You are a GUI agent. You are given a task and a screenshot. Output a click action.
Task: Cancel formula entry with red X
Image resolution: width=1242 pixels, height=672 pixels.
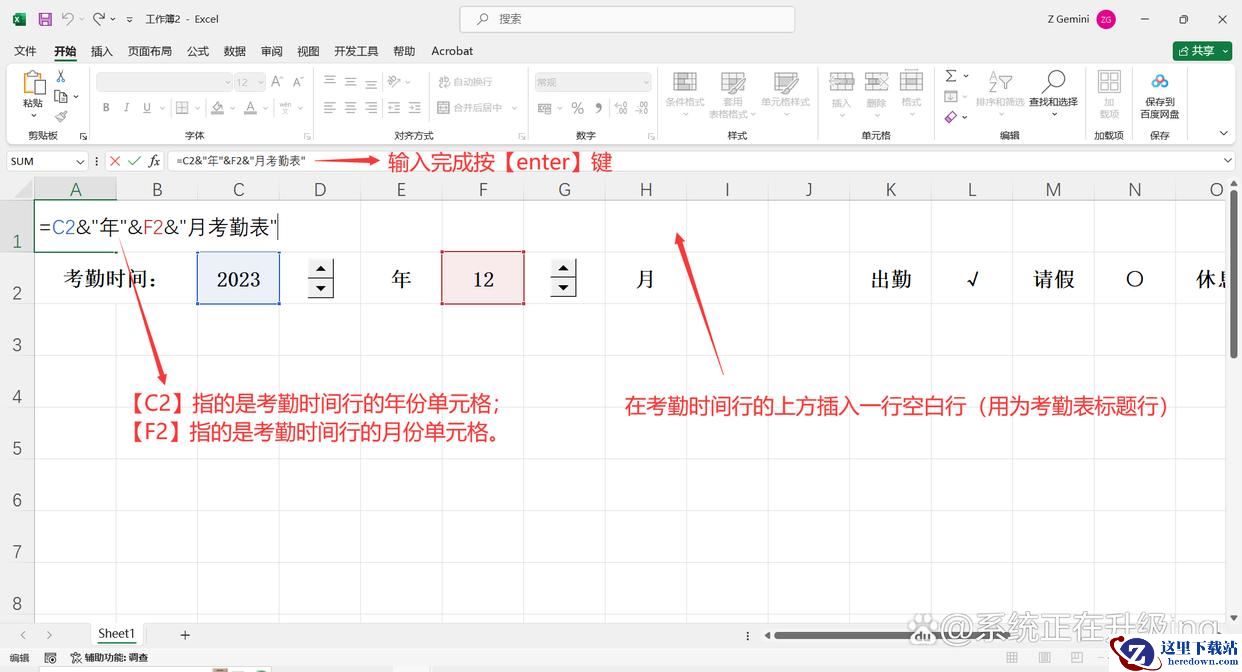pos(115,161)
